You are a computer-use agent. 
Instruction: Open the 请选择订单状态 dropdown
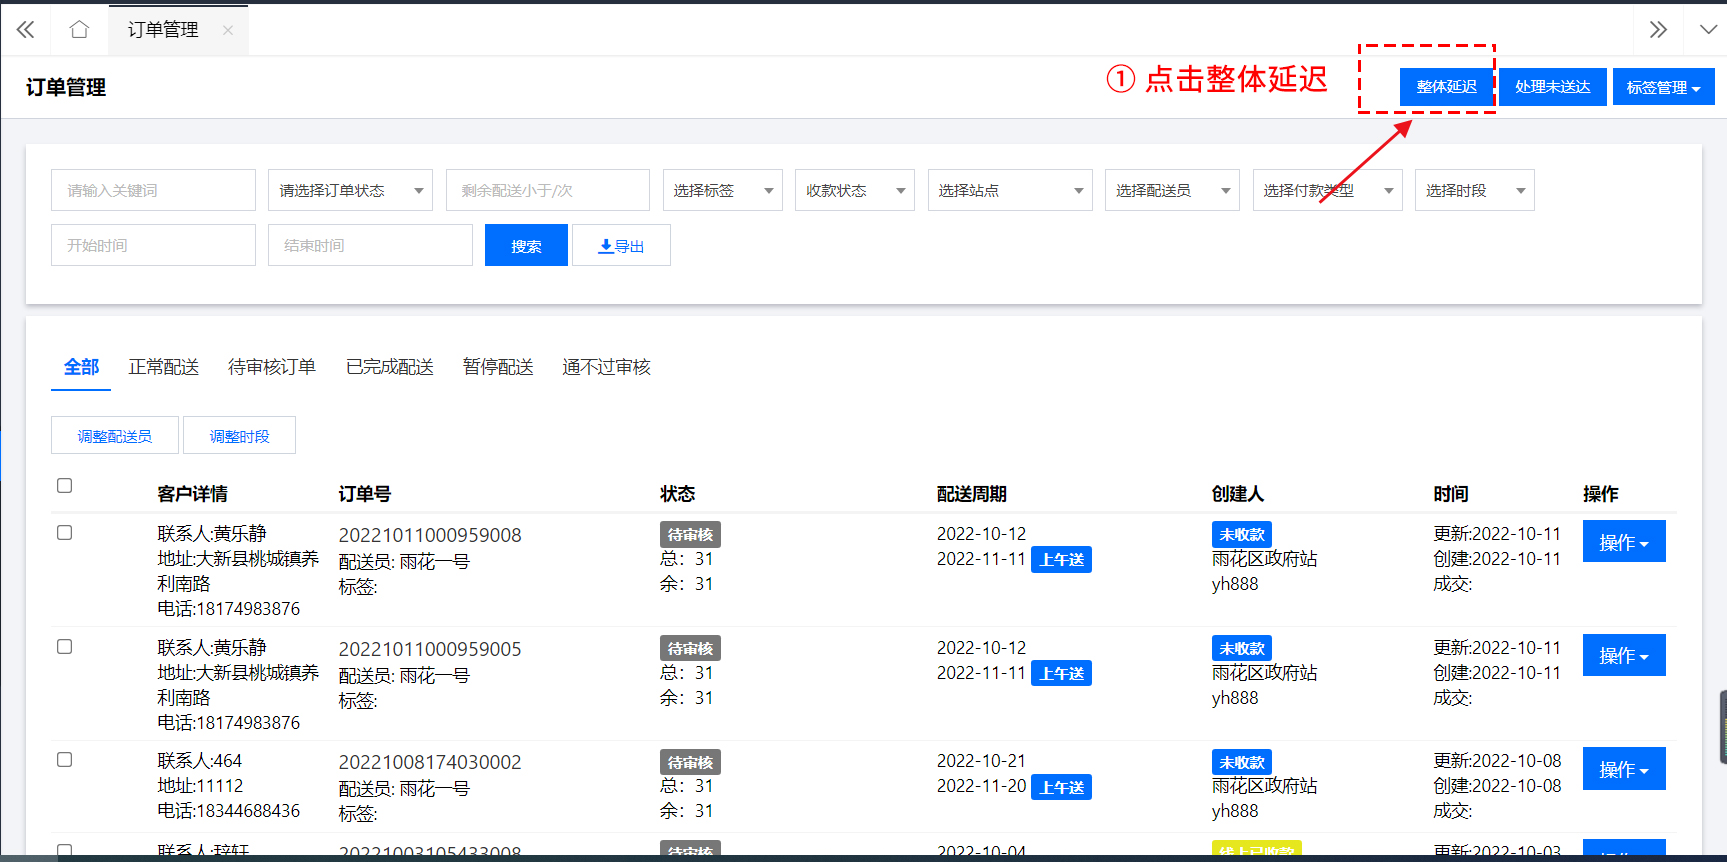click(x=350, y=190)
